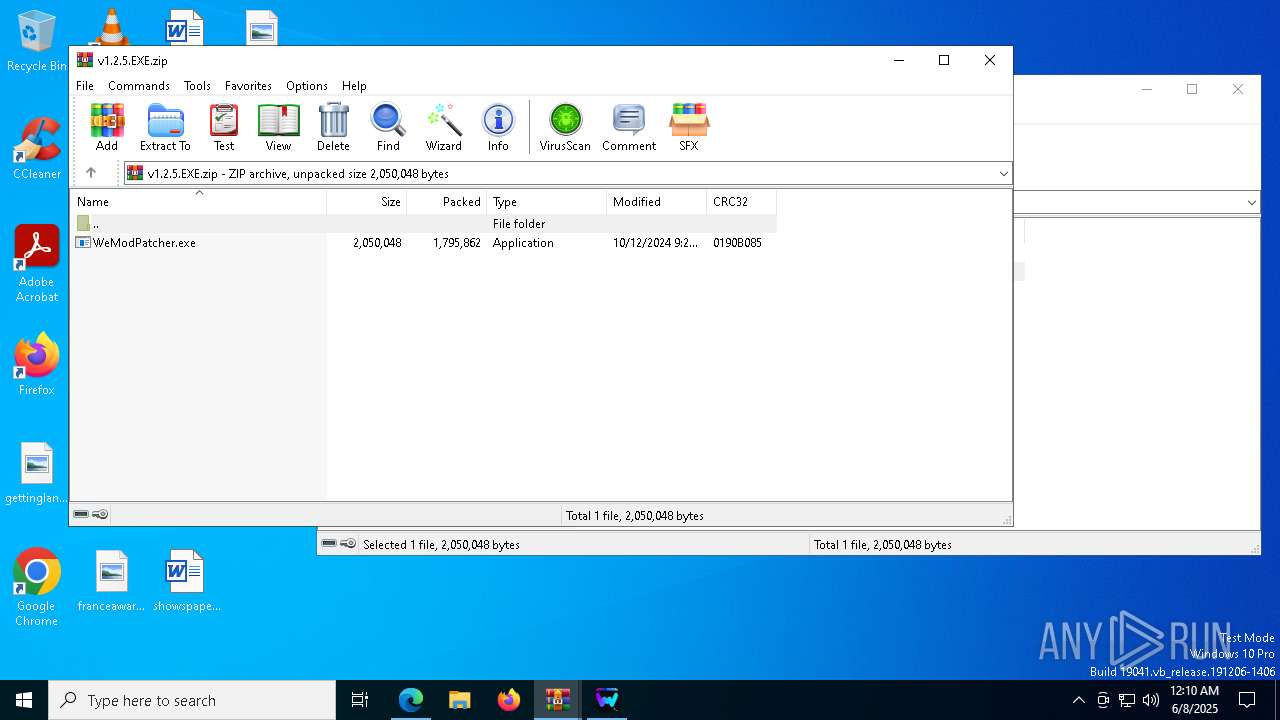Sort by Name column header
The width and height of the screenshot is (1280, 720).
pyautogui.click(x=198, y=202)
